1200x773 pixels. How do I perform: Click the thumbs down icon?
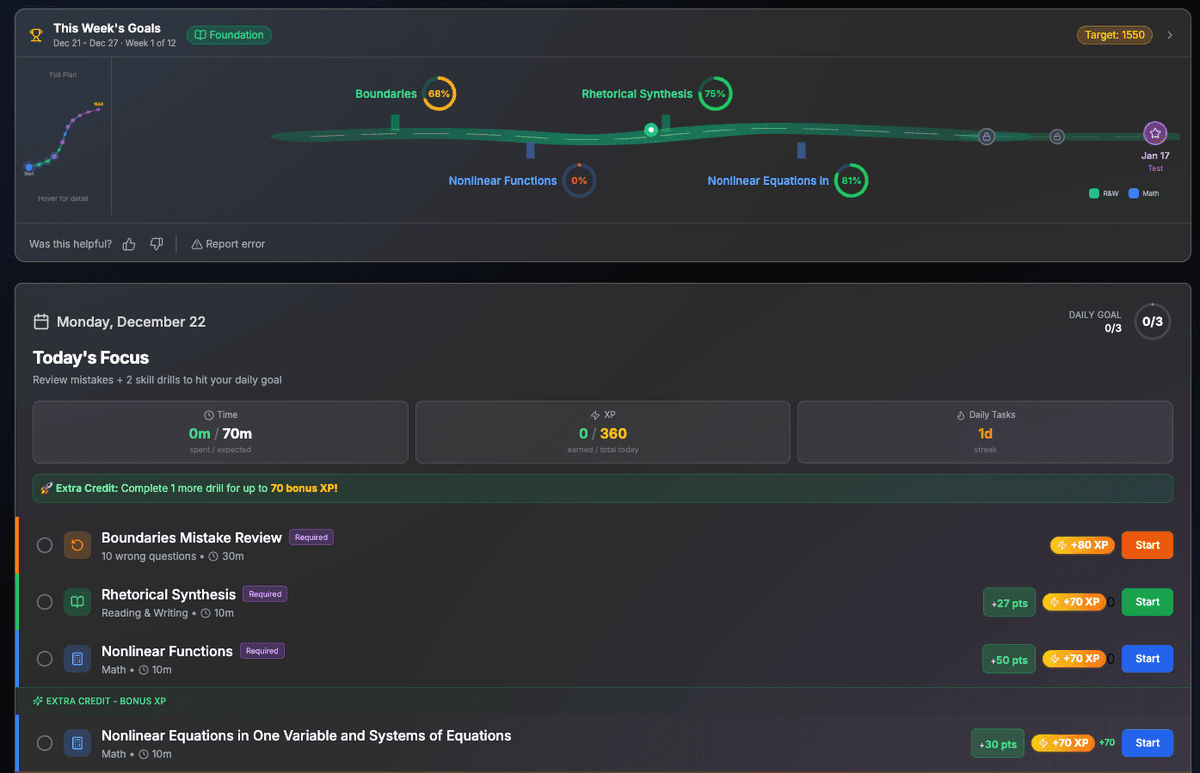coord(156,244)
